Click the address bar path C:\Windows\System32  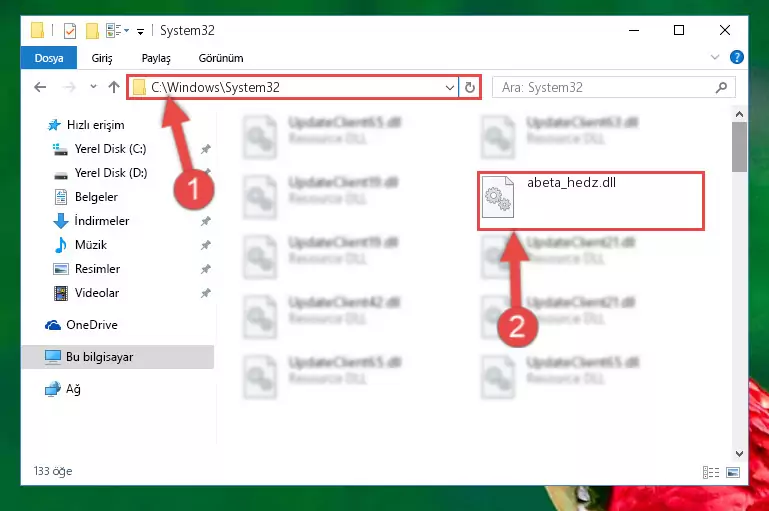click(x=215, y=87)
